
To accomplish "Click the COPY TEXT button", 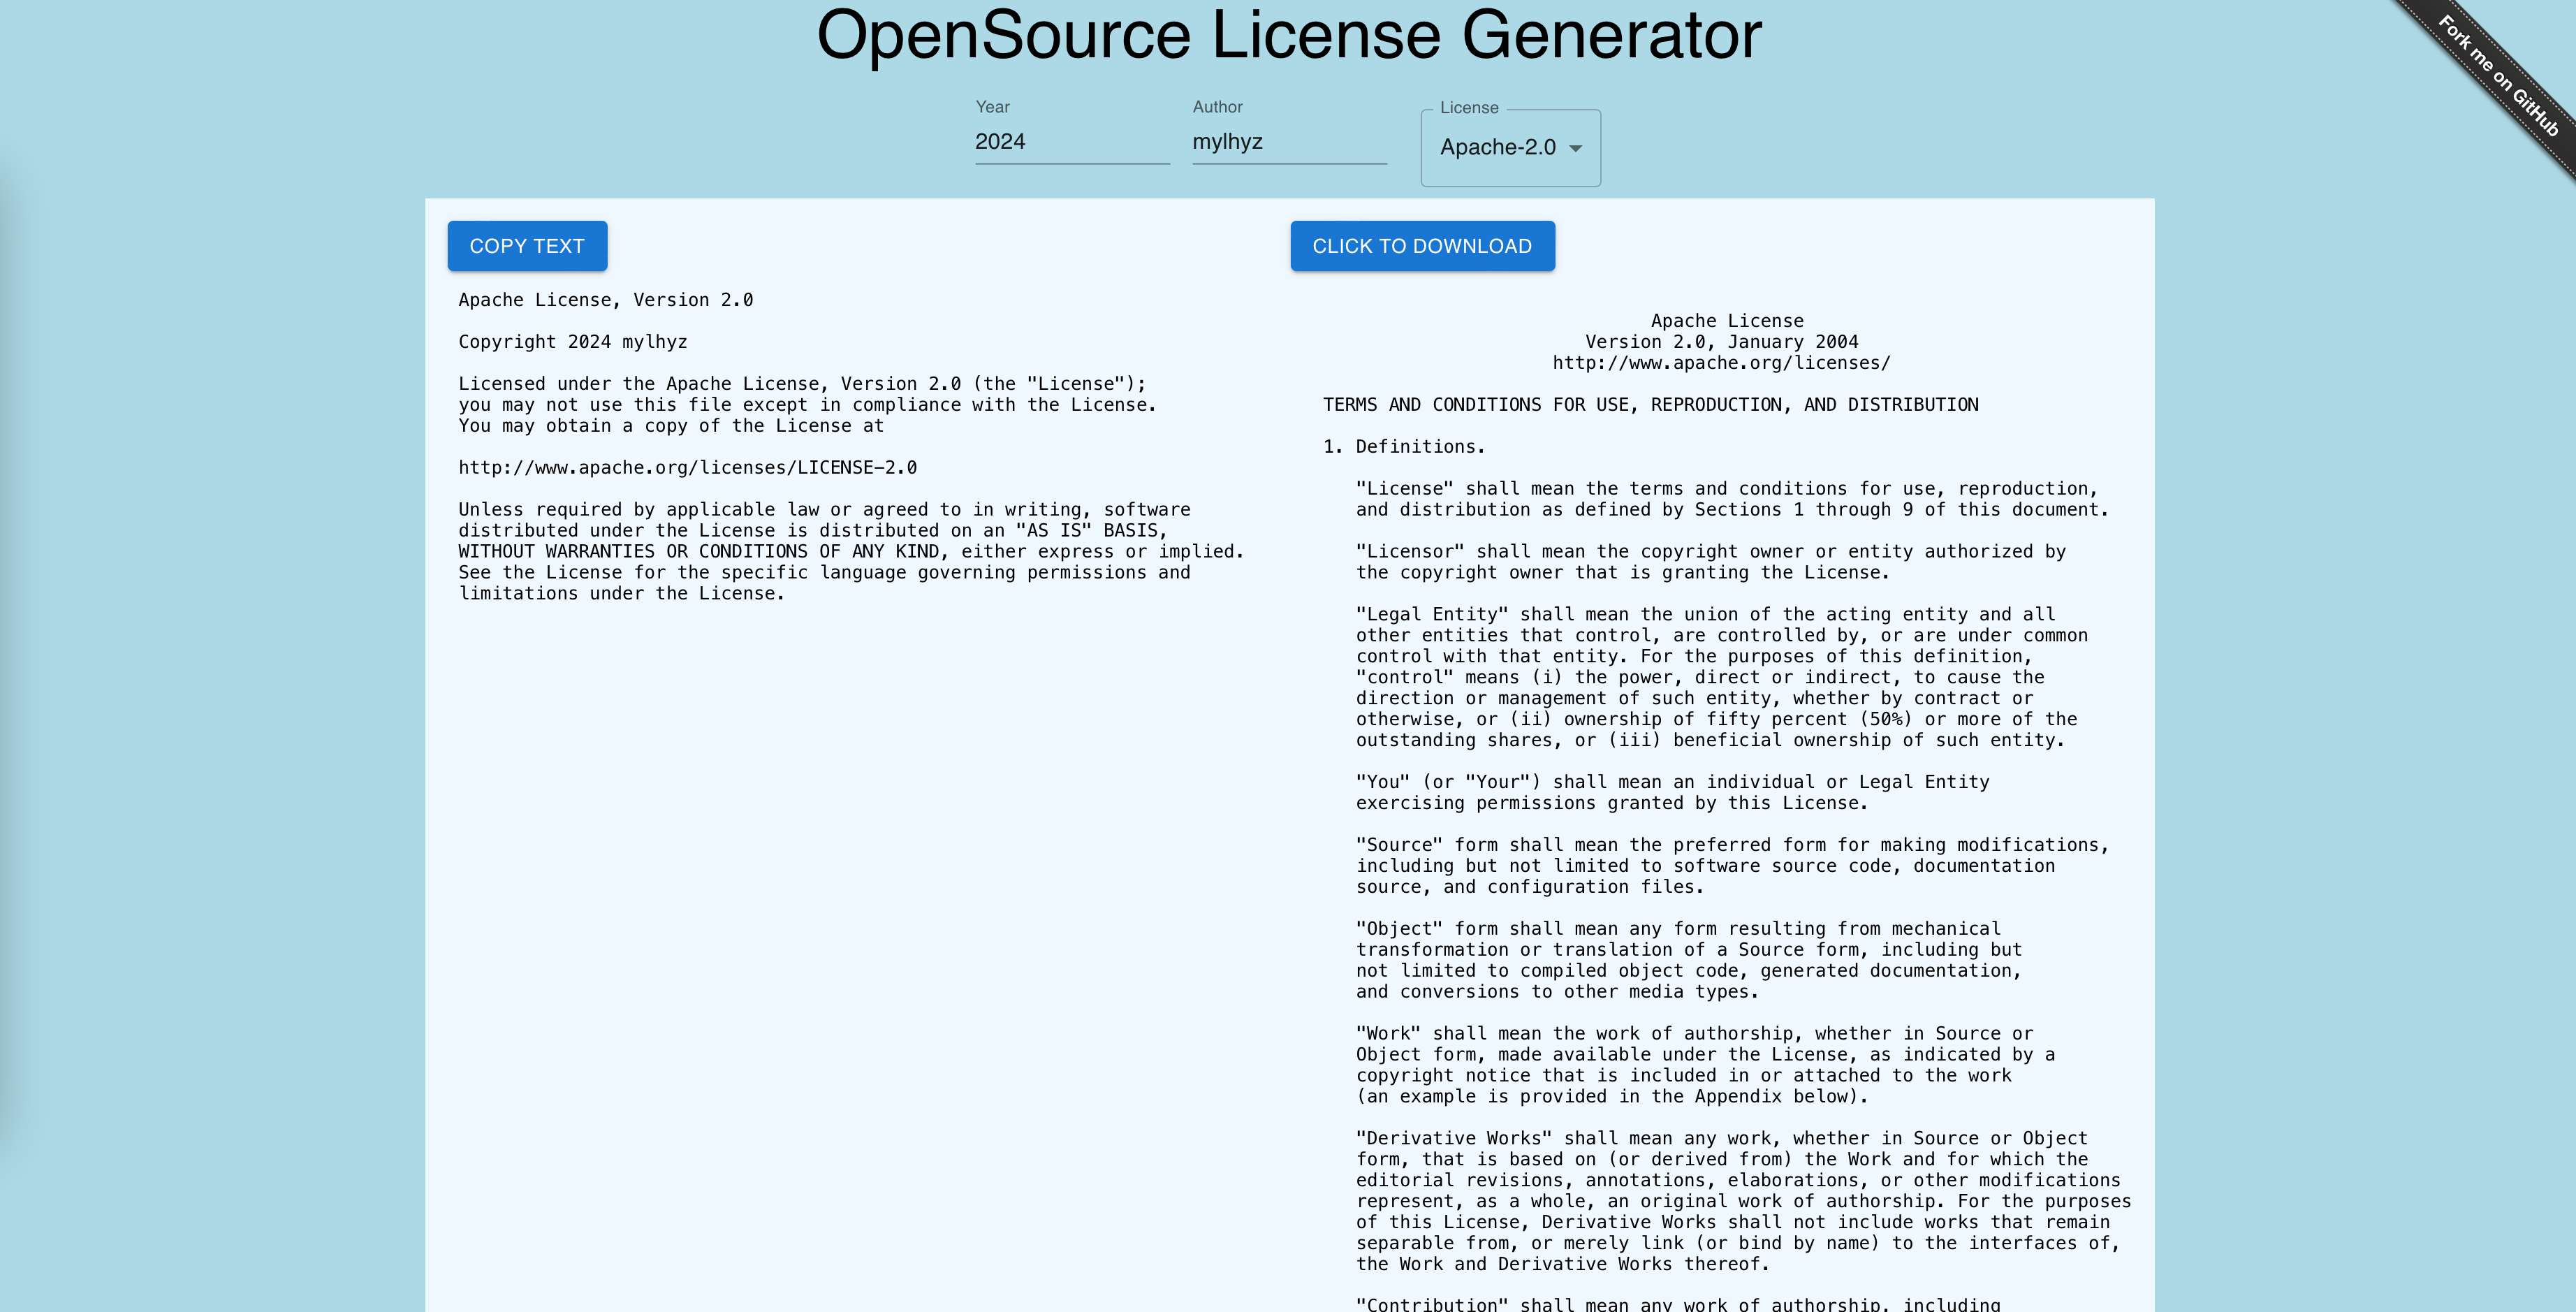I will pos(527,246).
